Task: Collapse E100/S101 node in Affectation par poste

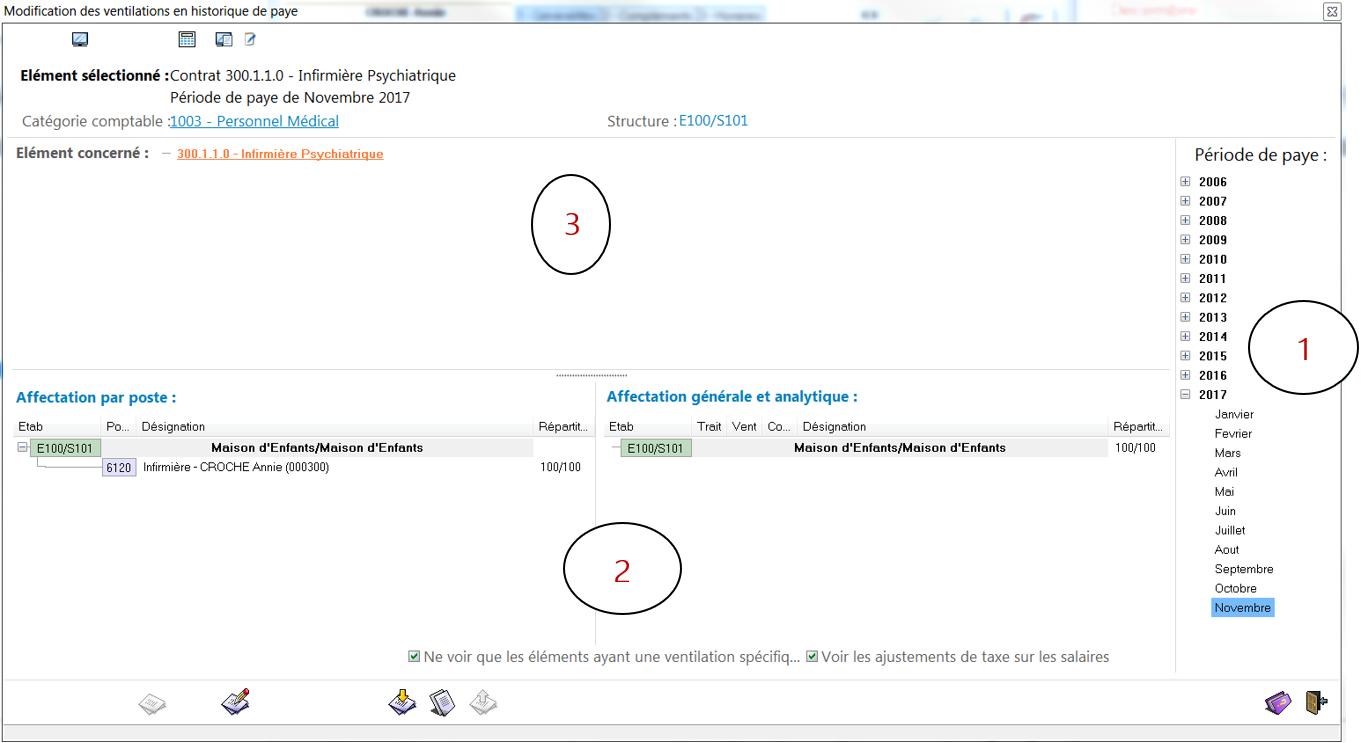Action: click(23, 448)
